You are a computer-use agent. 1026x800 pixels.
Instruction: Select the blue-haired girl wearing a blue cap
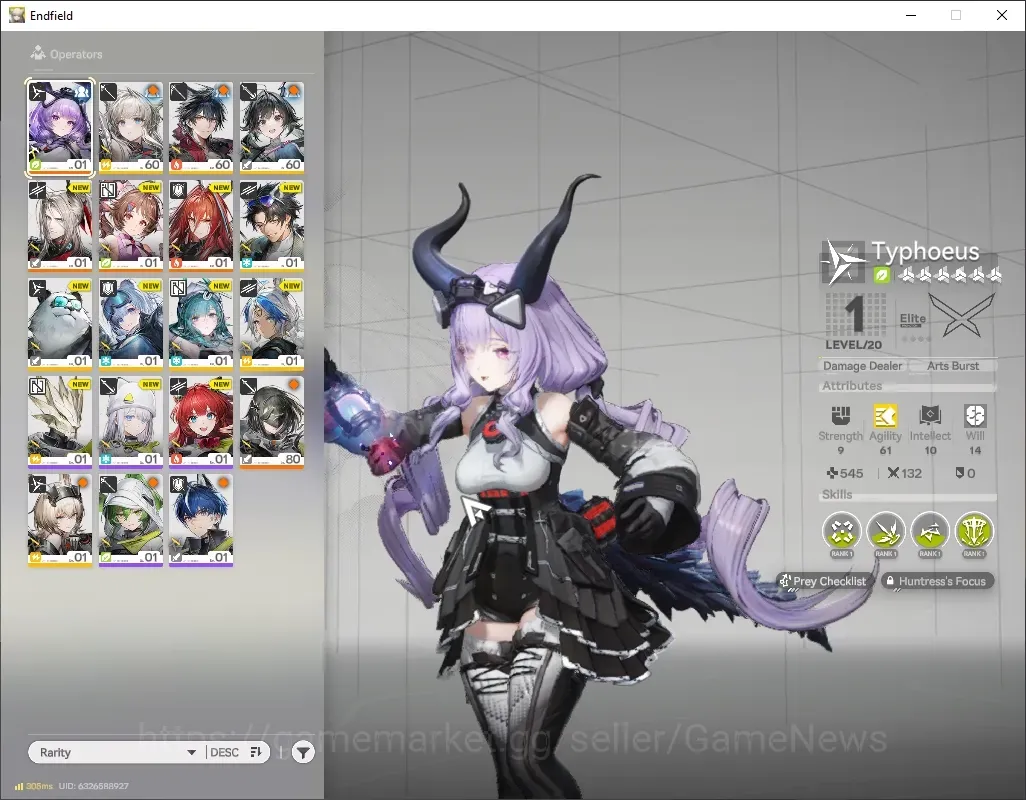tap(131, 324)
